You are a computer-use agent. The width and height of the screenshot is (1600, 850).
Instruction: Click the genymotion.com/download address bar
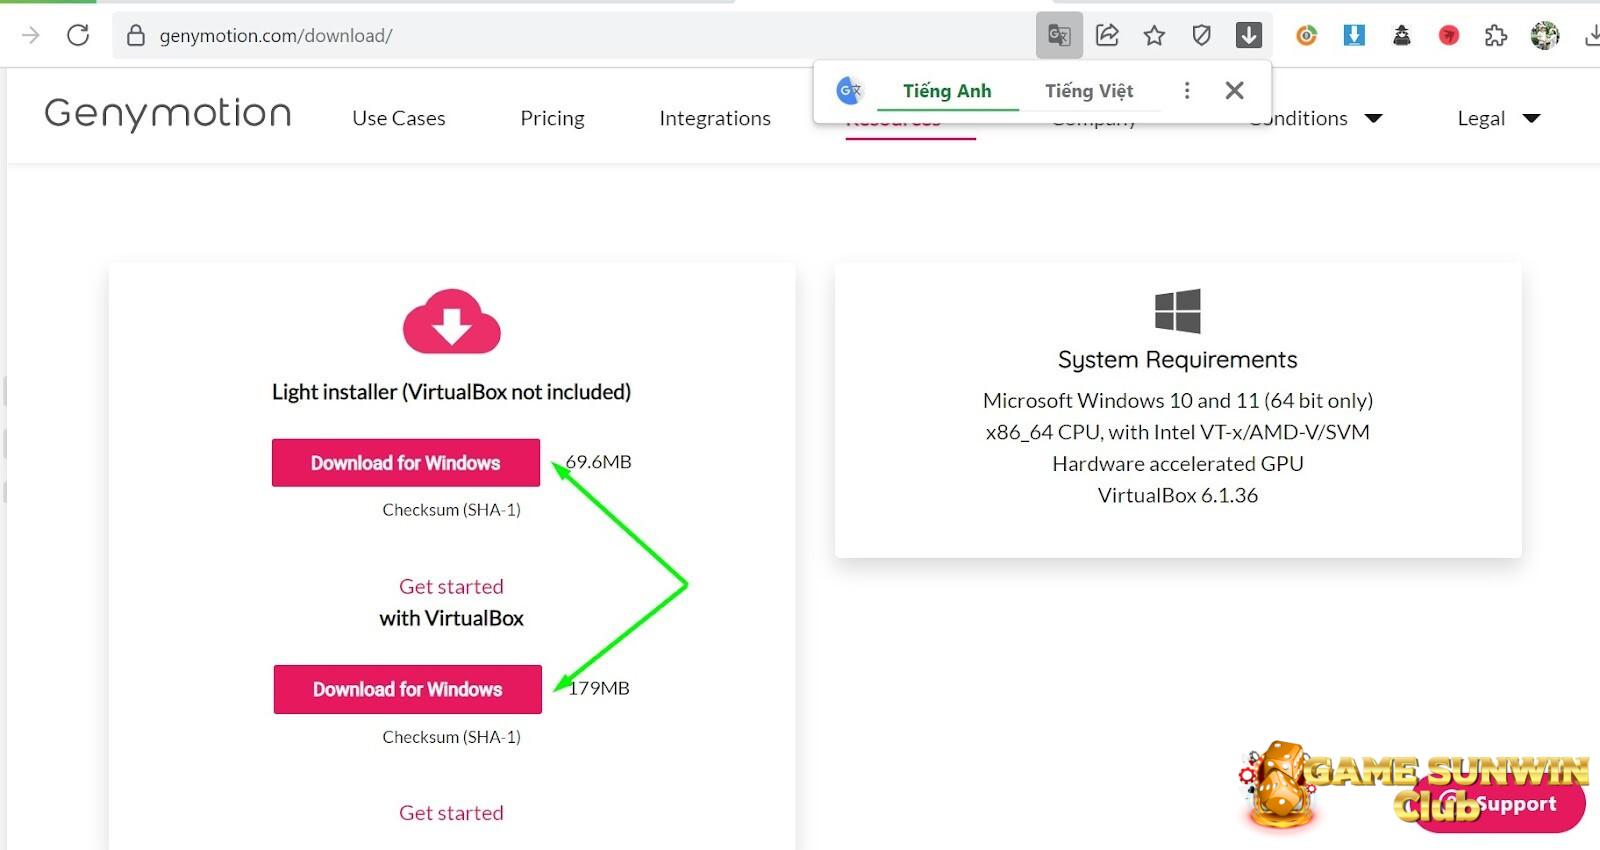coord(570,36)
